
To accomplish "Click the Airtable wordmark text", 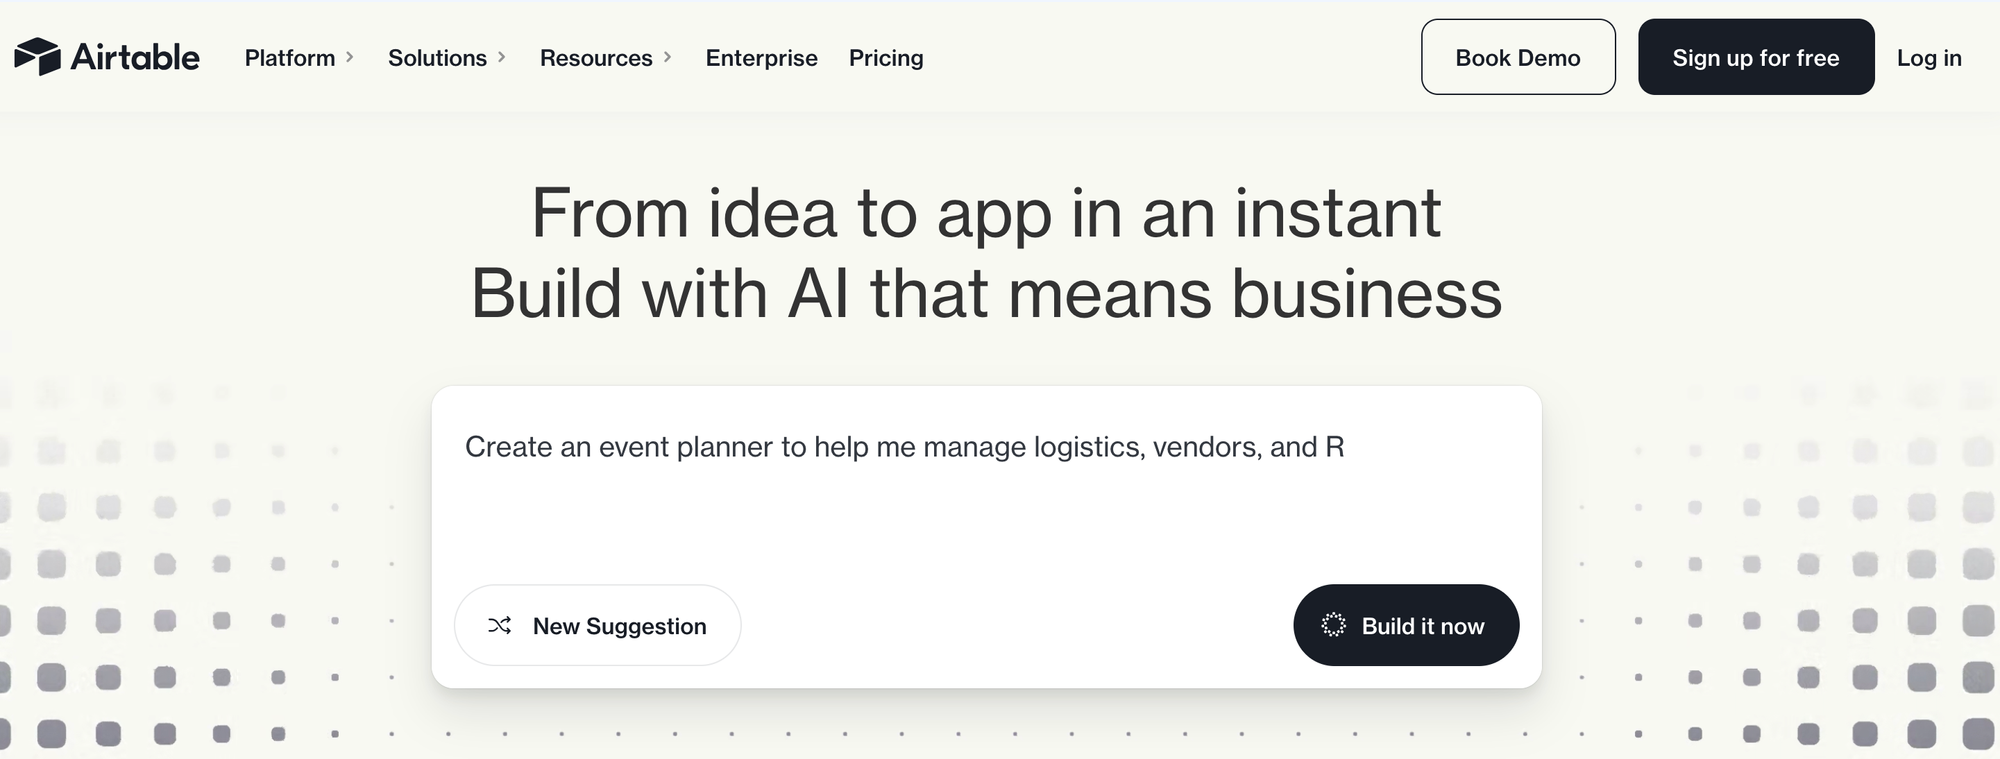I will pos(135,57).
